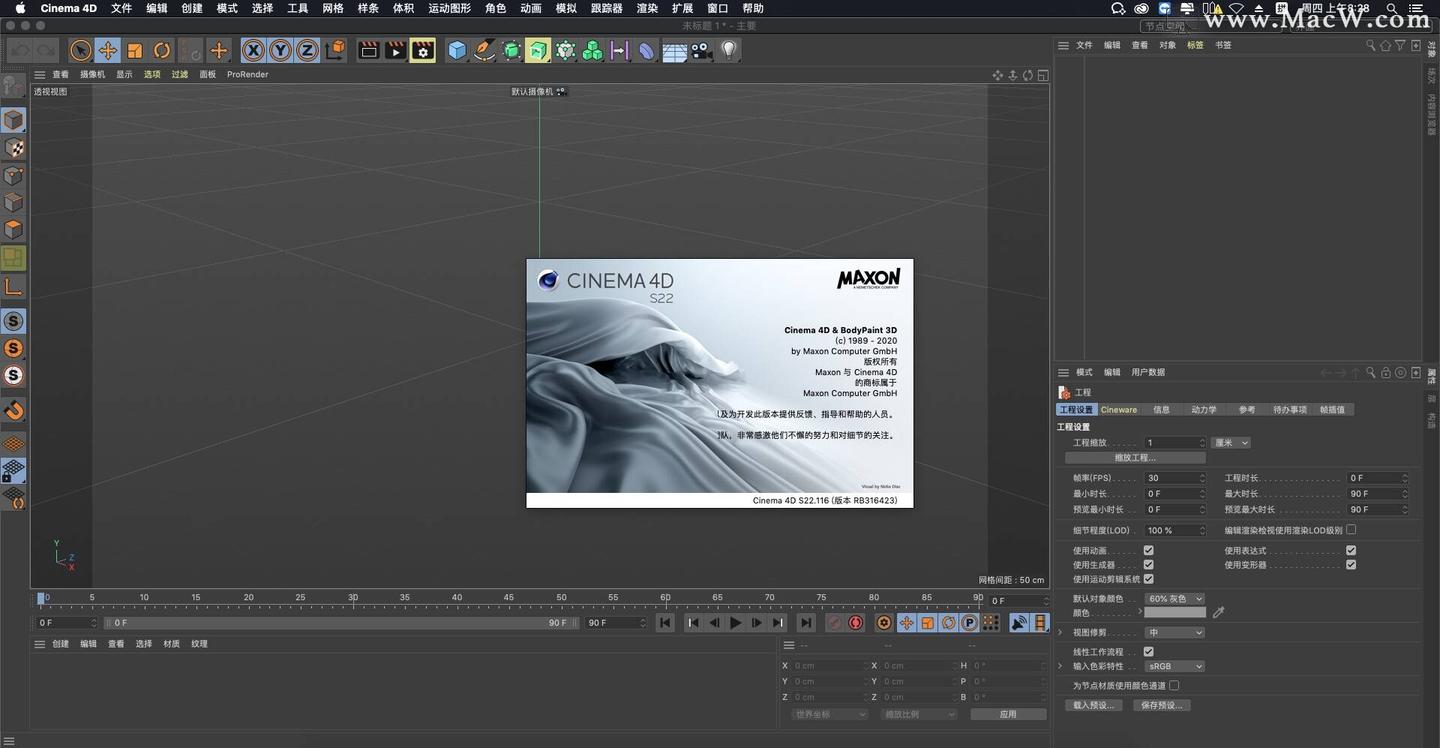Click the search icon in Object Manager
Image resolution: width=1440 pixels, height=748 pixels.
(x=1371, y=45)
